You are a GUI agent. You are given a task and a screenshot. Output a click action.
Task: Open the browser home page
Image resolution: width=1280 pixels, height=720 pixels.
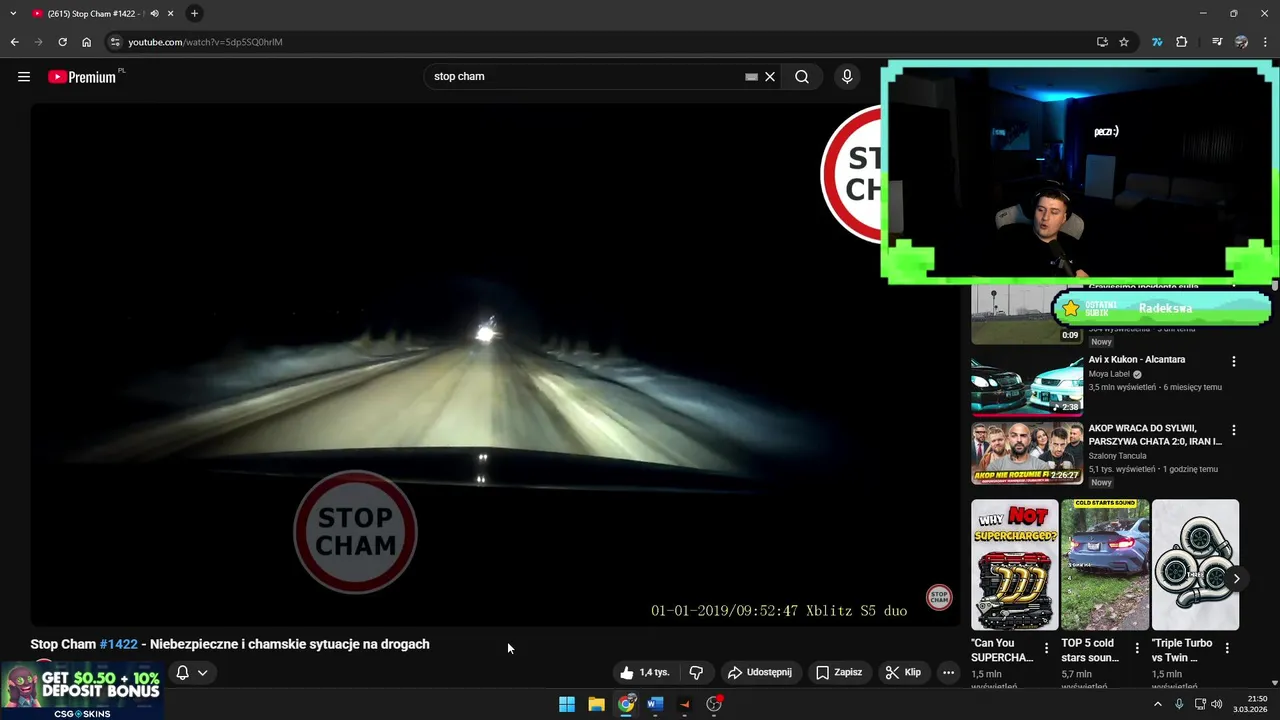(x=87, y=42)
